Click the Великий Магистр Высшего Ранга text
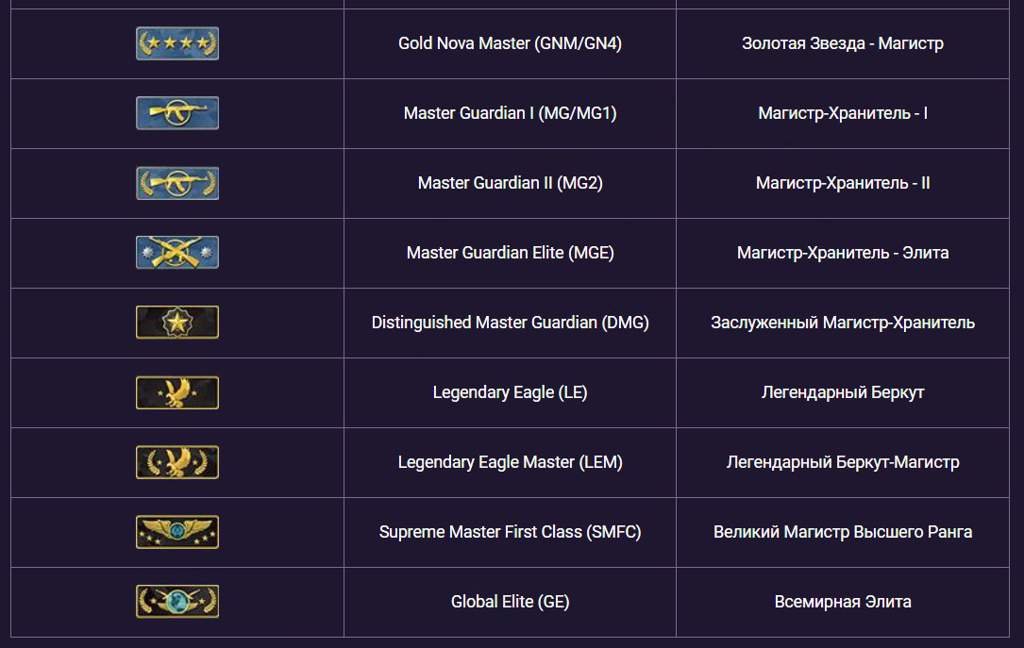This screenshot has height=648, width=1024. point(842,532)
